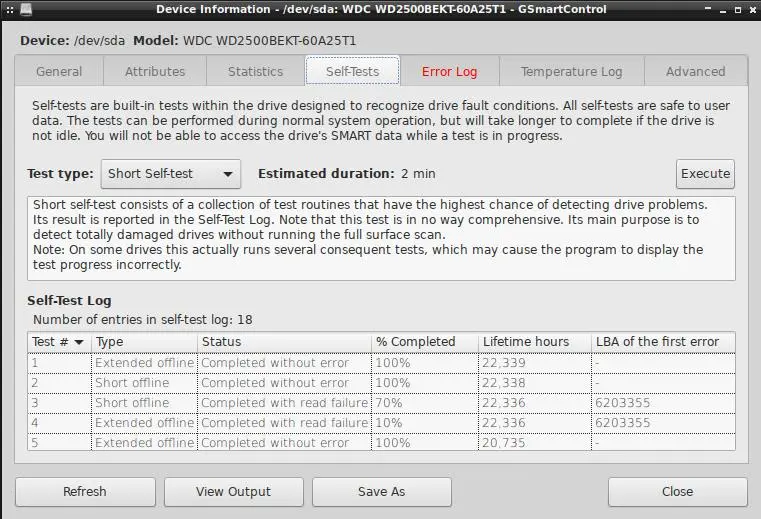Click row 5 'Completed without error' status
This screenshot has width=761, height=519.
(284, 443)
